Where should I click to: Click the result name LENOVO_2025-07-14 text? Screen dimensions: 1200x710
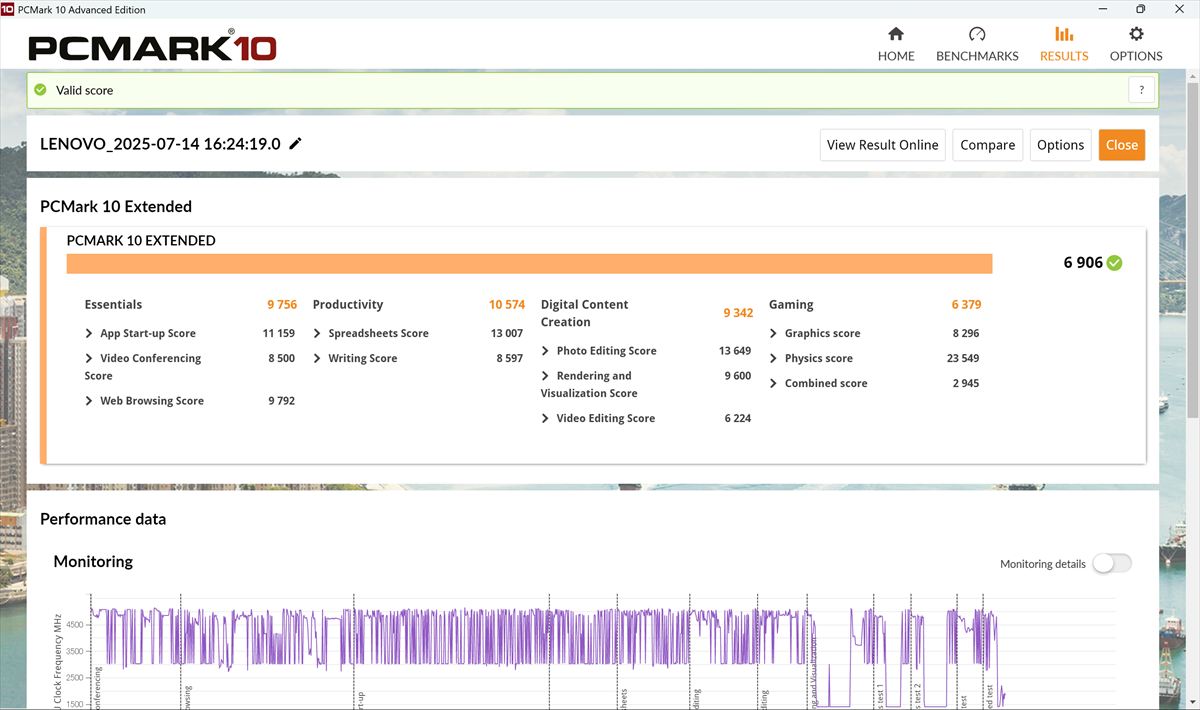pyautogui.click(x=160, y=144)
